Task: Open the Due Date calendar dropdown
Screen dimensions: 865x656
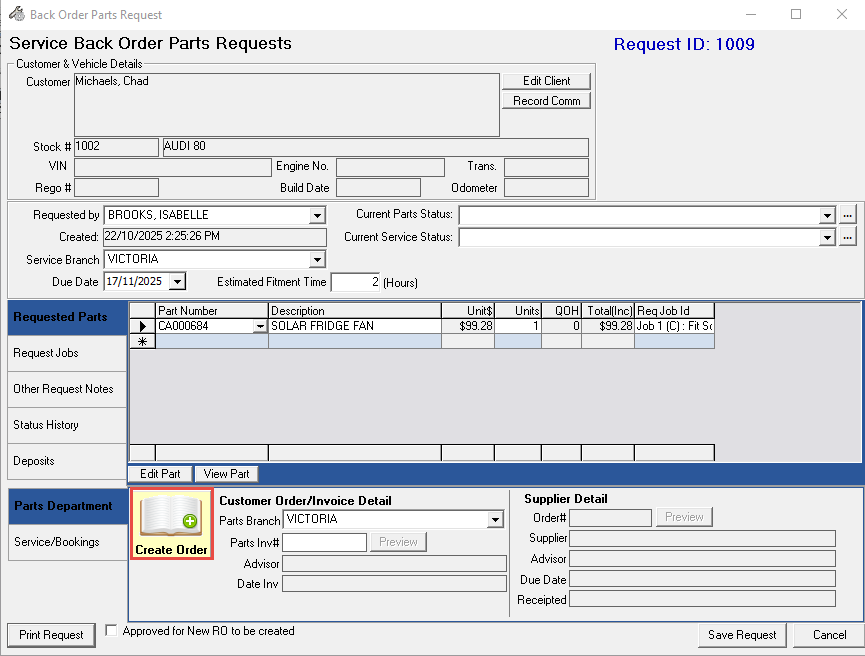Action: pos(177,282)
